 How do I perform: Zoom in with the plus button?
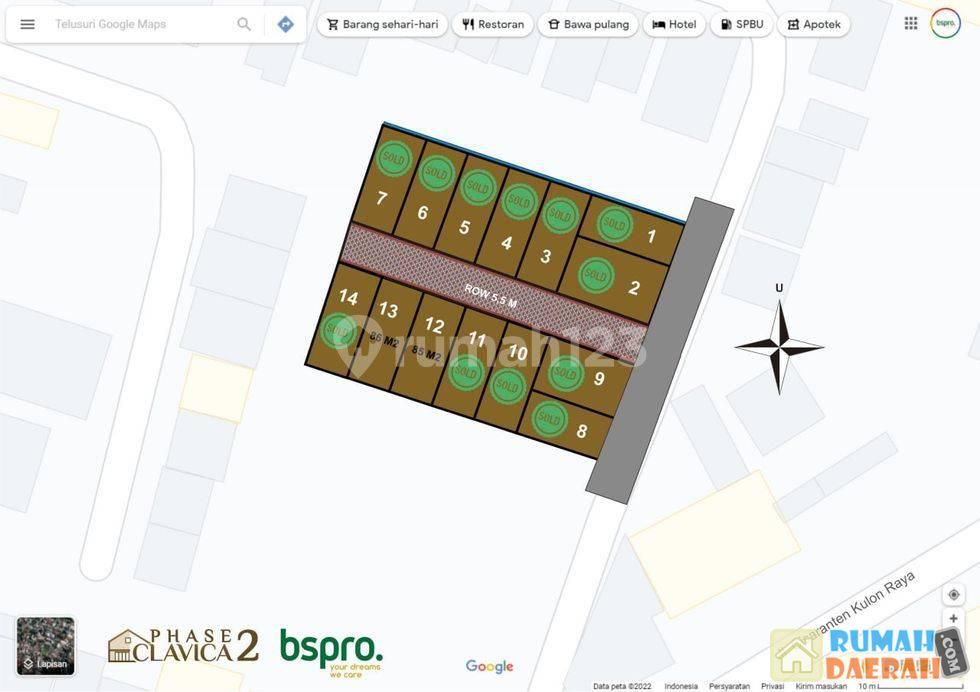(953, 619)
